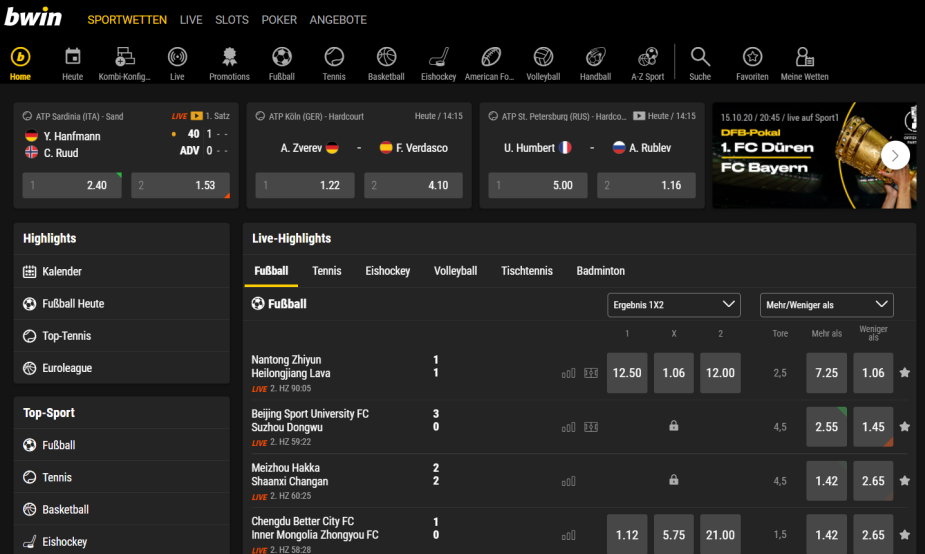Expand the Mehr/Weniger als dropdown
The width and height of the screenshot is (925, 554).
(826, 305)
